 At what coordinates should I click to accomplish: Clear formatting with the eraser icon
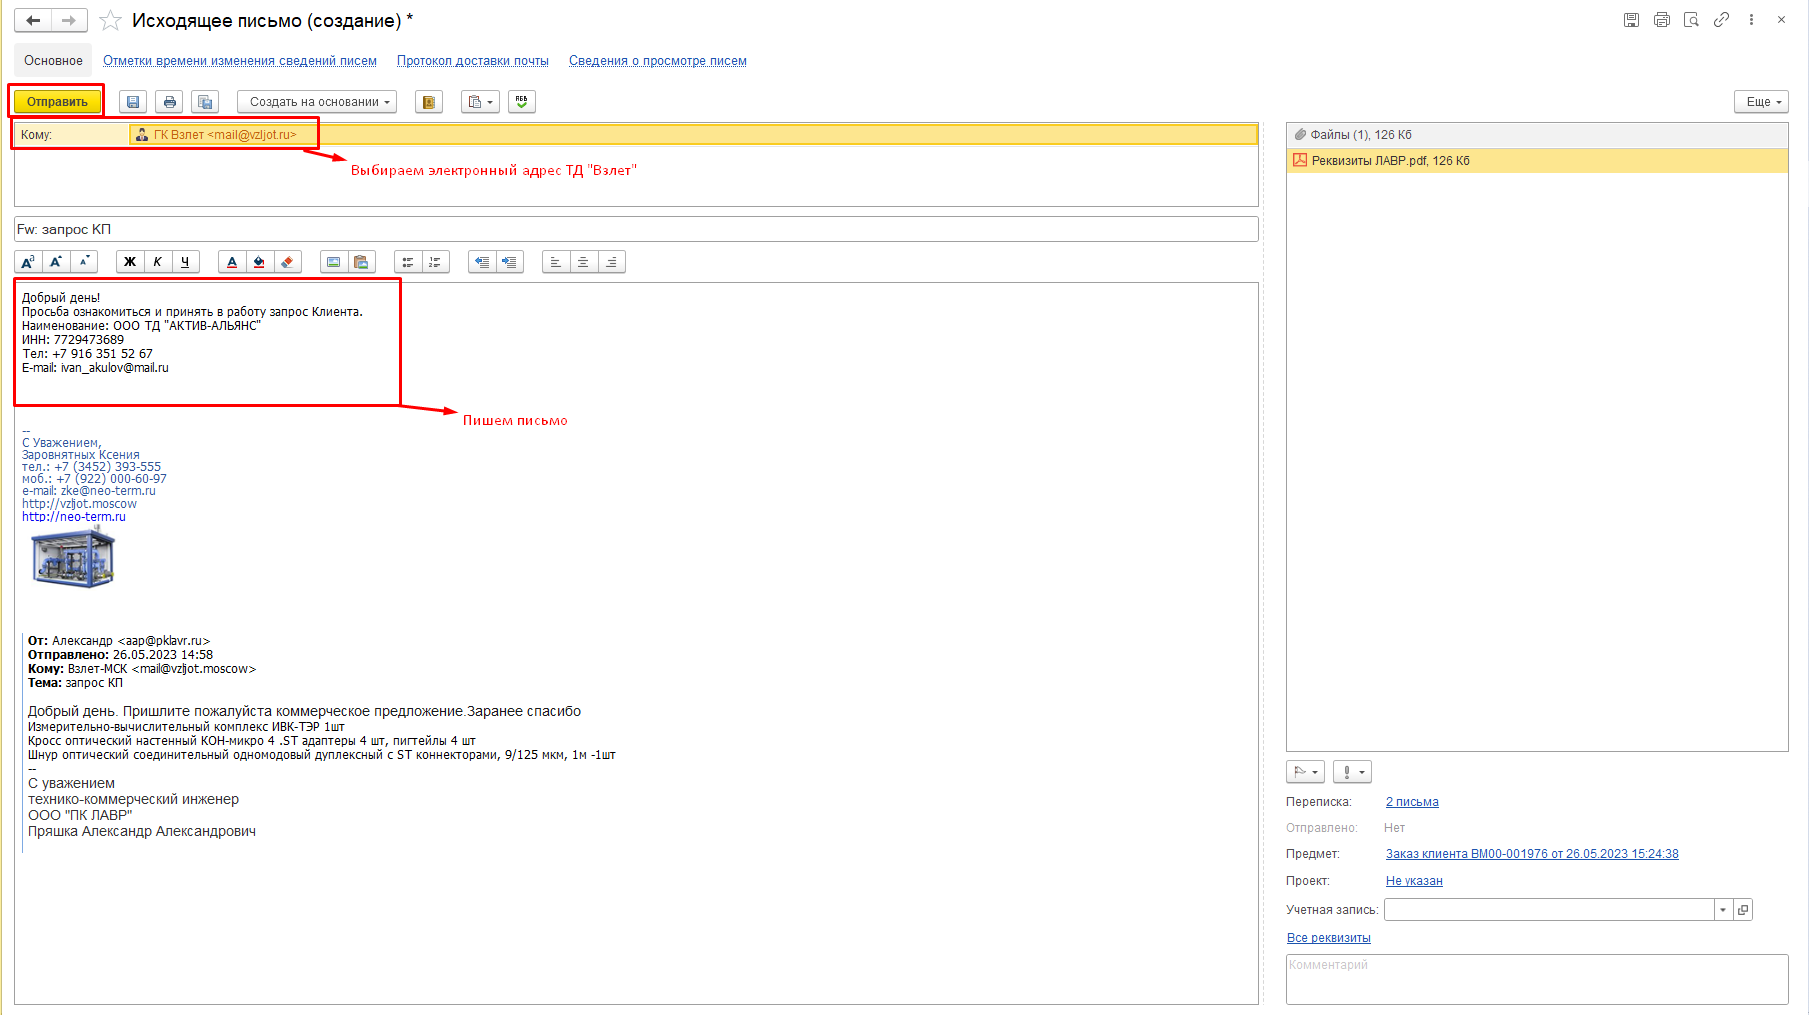point(288,262)
